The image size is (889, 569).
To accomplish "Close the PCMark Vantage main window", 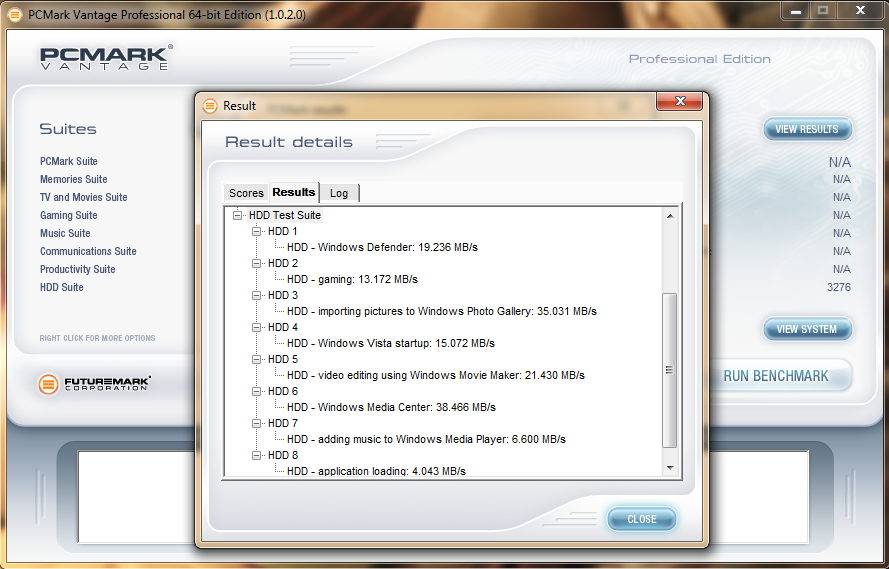I will click(860, 11).
